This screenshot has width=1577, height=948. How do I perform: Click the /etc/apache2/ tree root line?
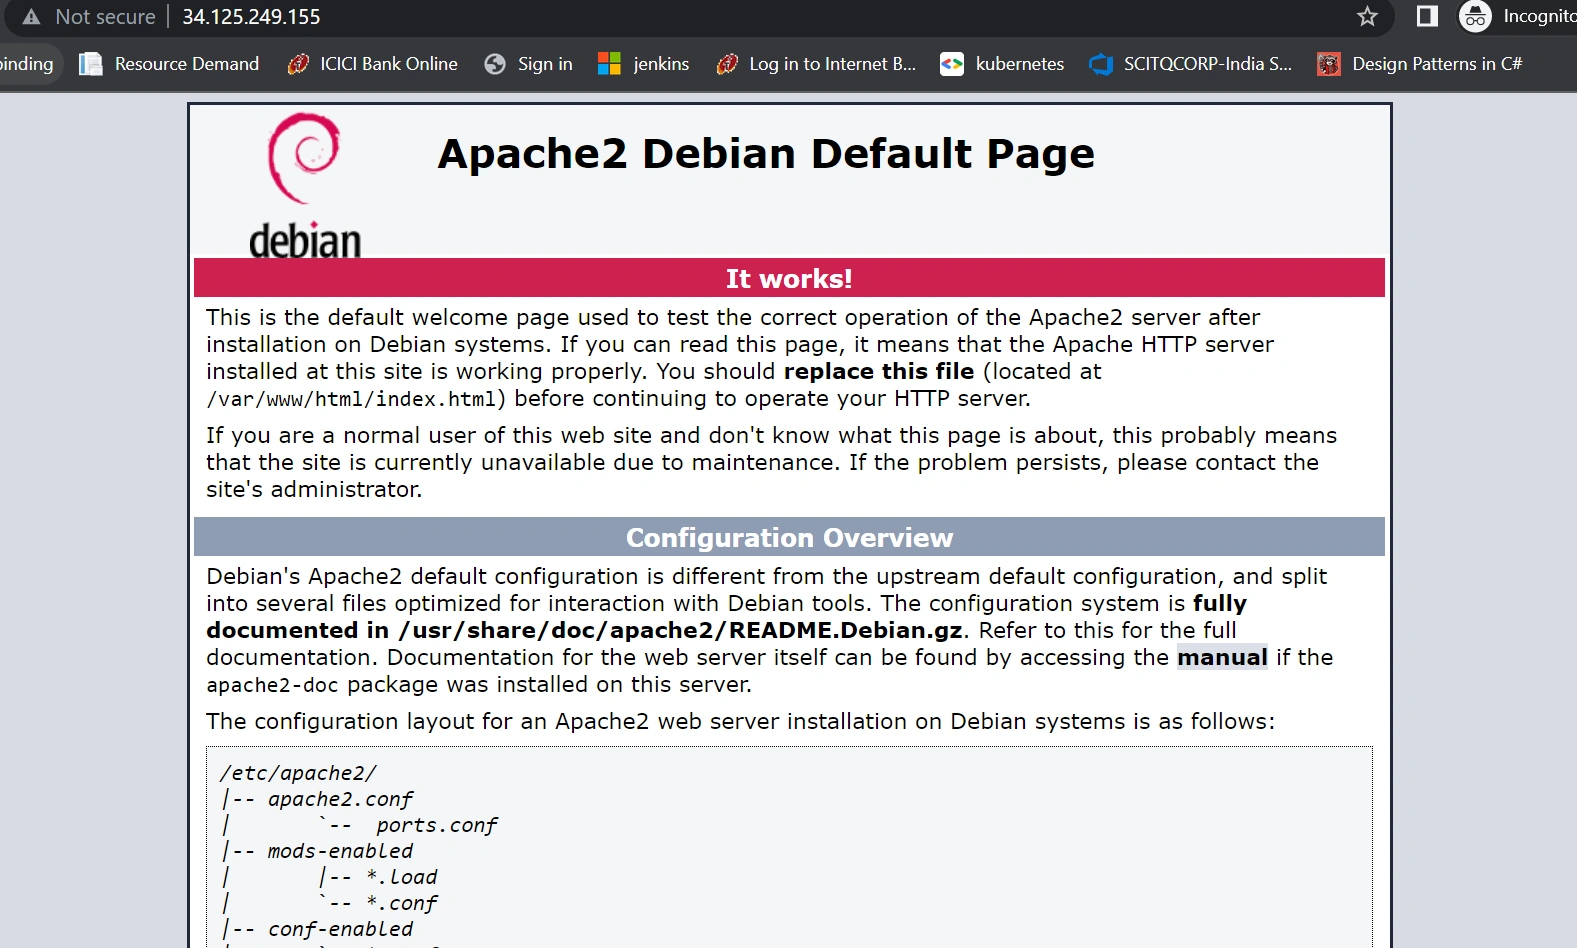tap(298, 773)
